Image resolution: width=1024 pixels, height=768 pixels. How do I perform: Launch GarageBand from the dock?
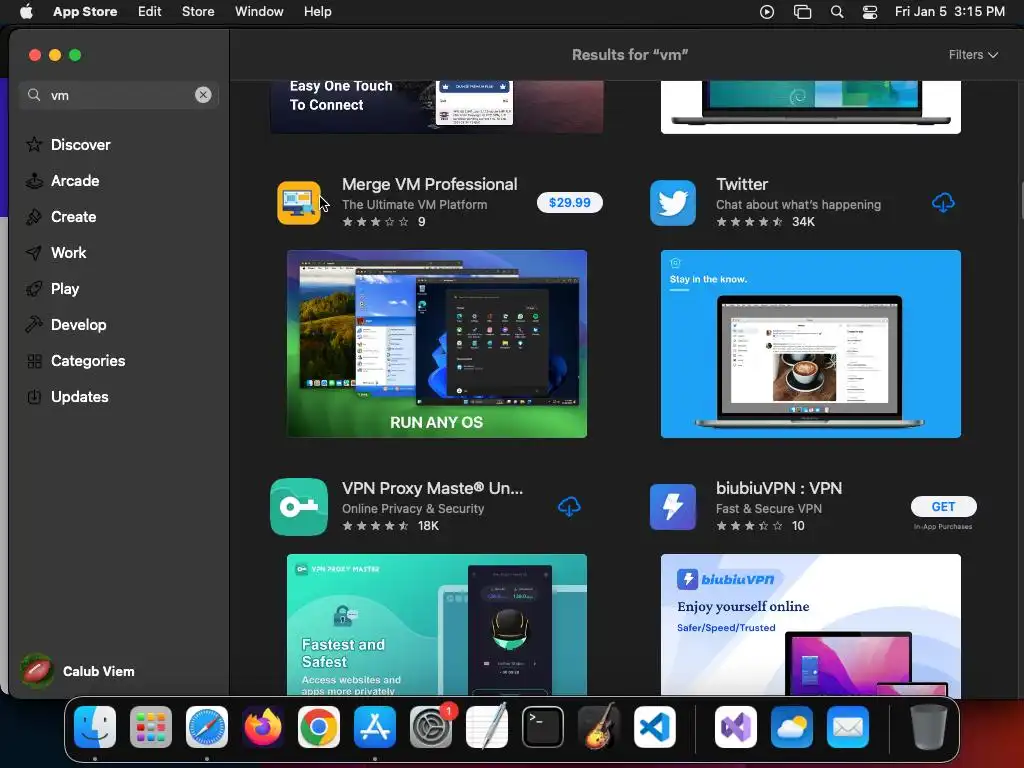(599, 727)
